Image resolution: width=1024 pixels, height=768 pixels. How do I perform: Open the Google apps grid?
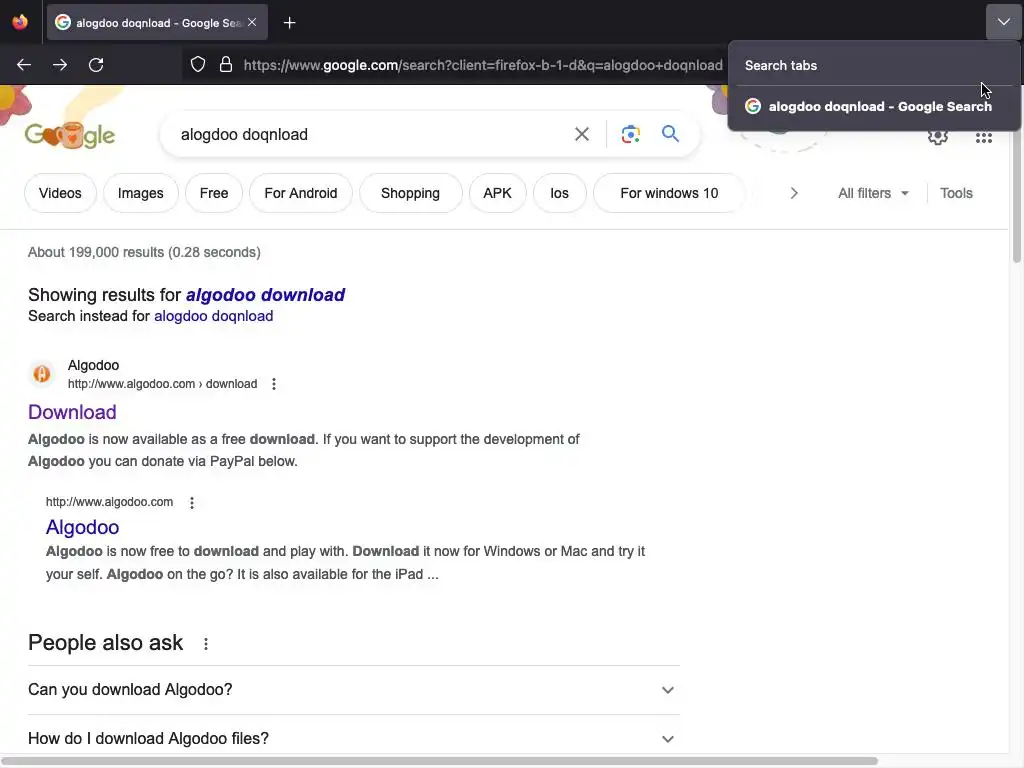point(984,138)
